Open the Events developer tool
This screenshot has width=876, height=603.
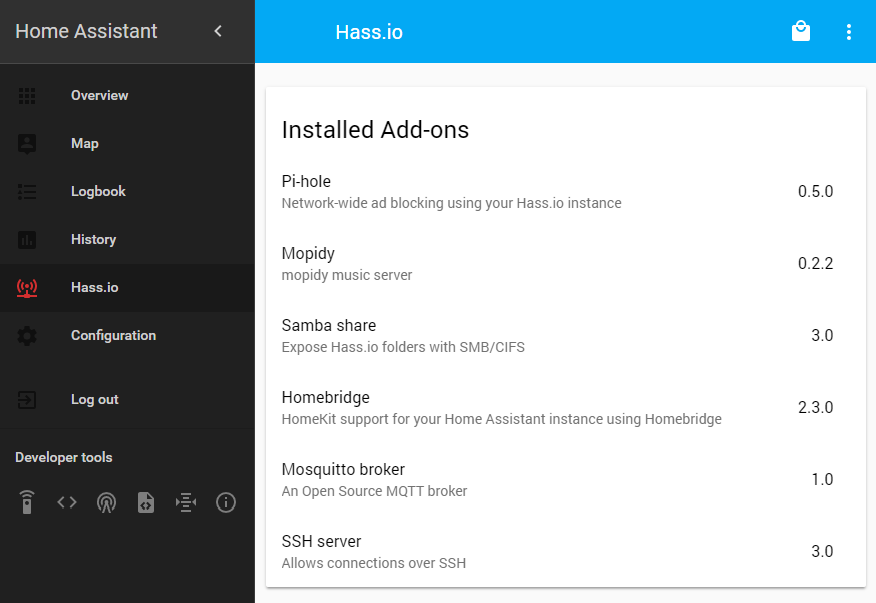click(x=106, y=502)
